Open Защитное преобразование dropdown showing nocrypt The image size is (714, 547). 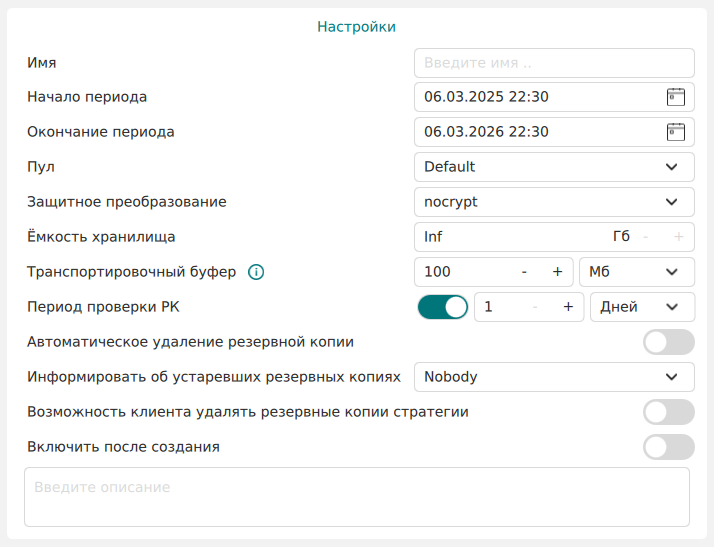coord(553,202)
